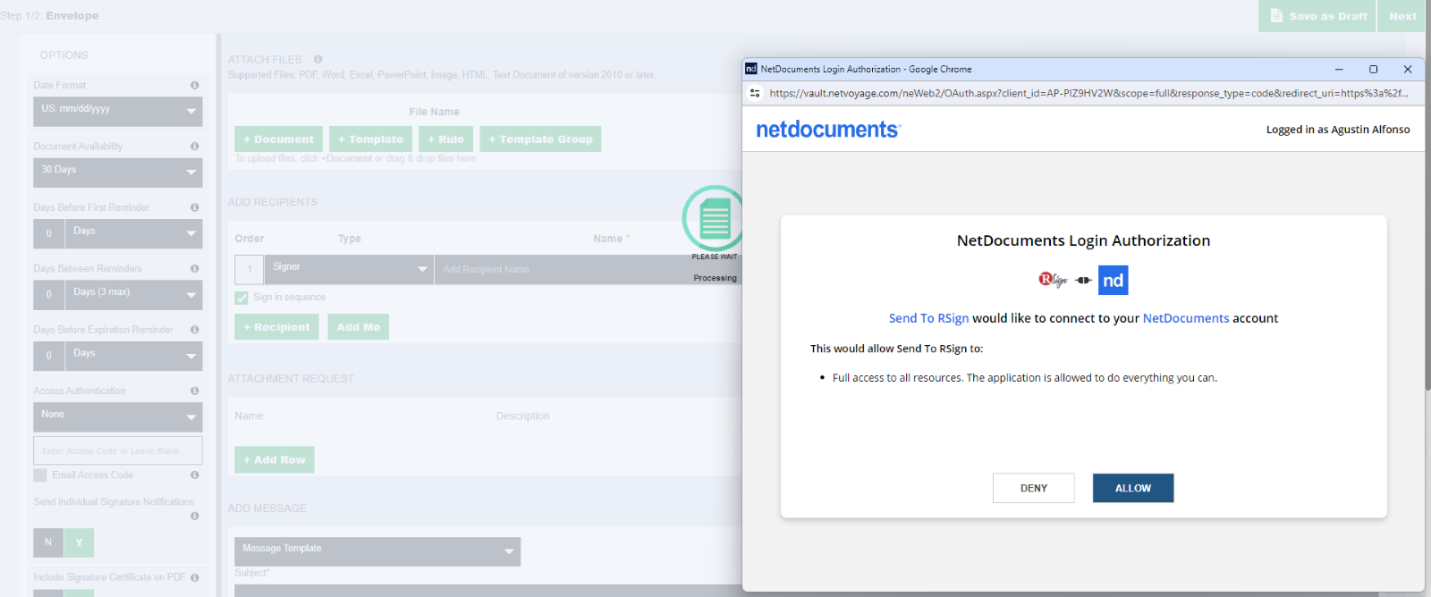Image resolution: width=1431 pixels, height=597 pixels.
Task: Click the nd logo icon in authorization dialog
Action: tap(1113, 280)
